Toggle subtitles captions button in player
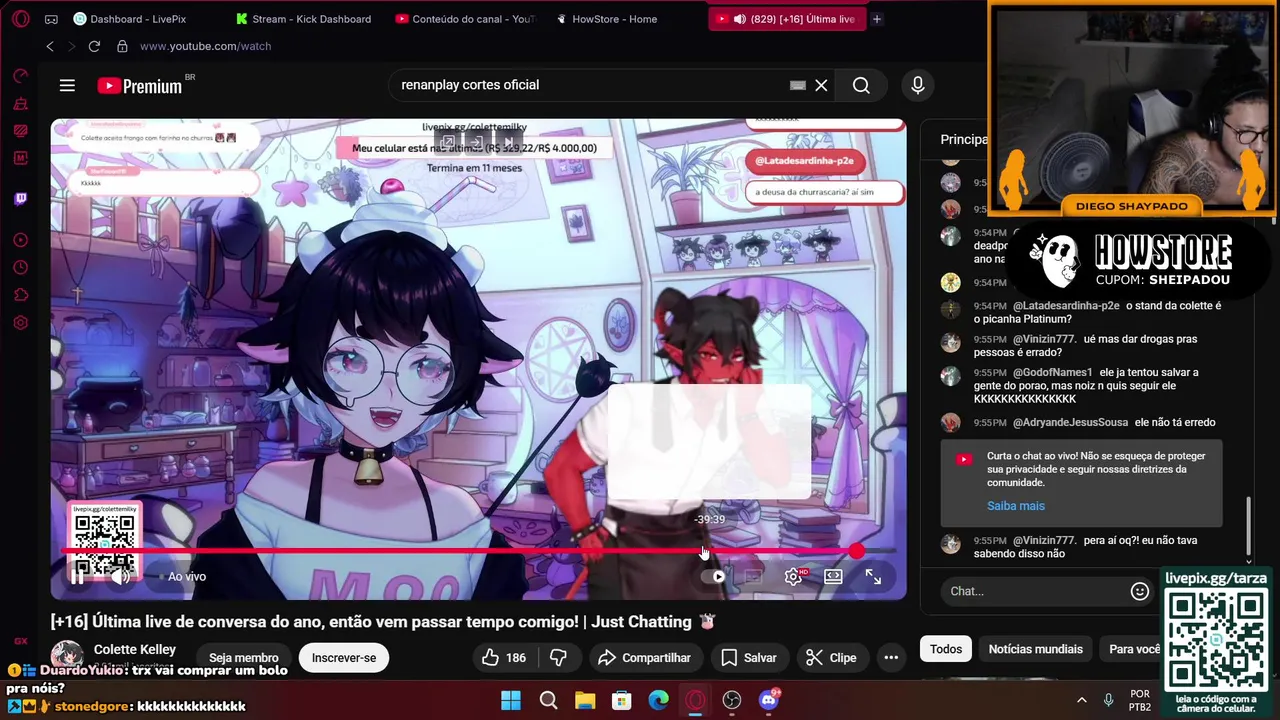1280x720 pixels. 754,576
